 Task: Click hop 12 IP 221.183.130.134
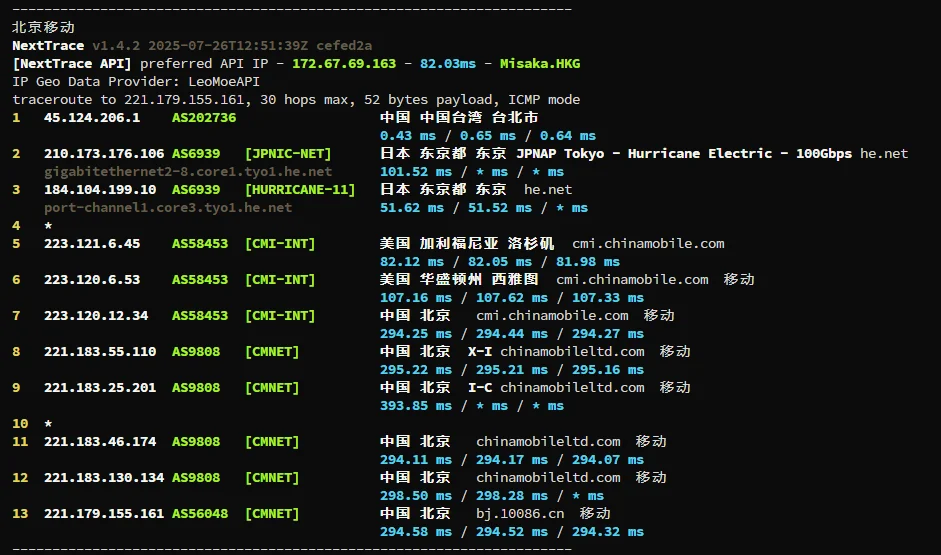(104, 477)
